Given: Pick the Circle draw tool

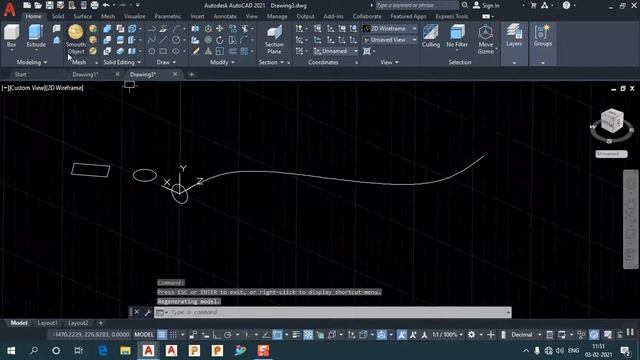Looking at the screenshot, I should click(x=176, y=40).
